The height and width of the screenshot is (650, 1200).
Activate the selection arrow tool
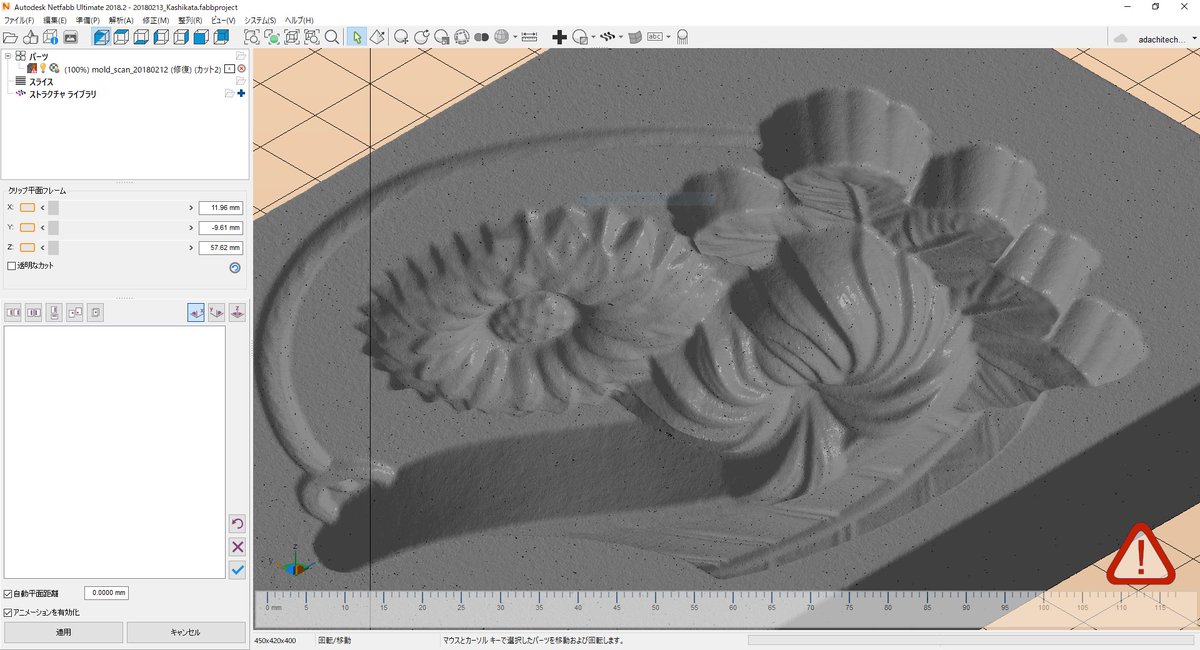[357, 37]
